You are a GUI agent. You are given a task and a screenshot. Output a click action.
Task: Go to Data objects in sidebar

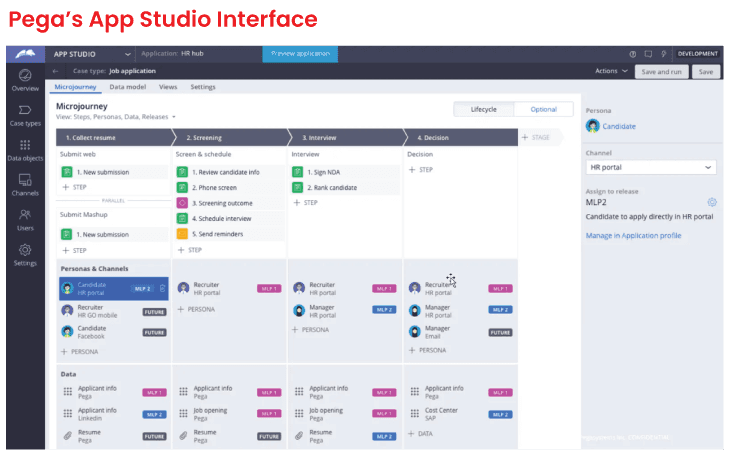tap(25, 150)
